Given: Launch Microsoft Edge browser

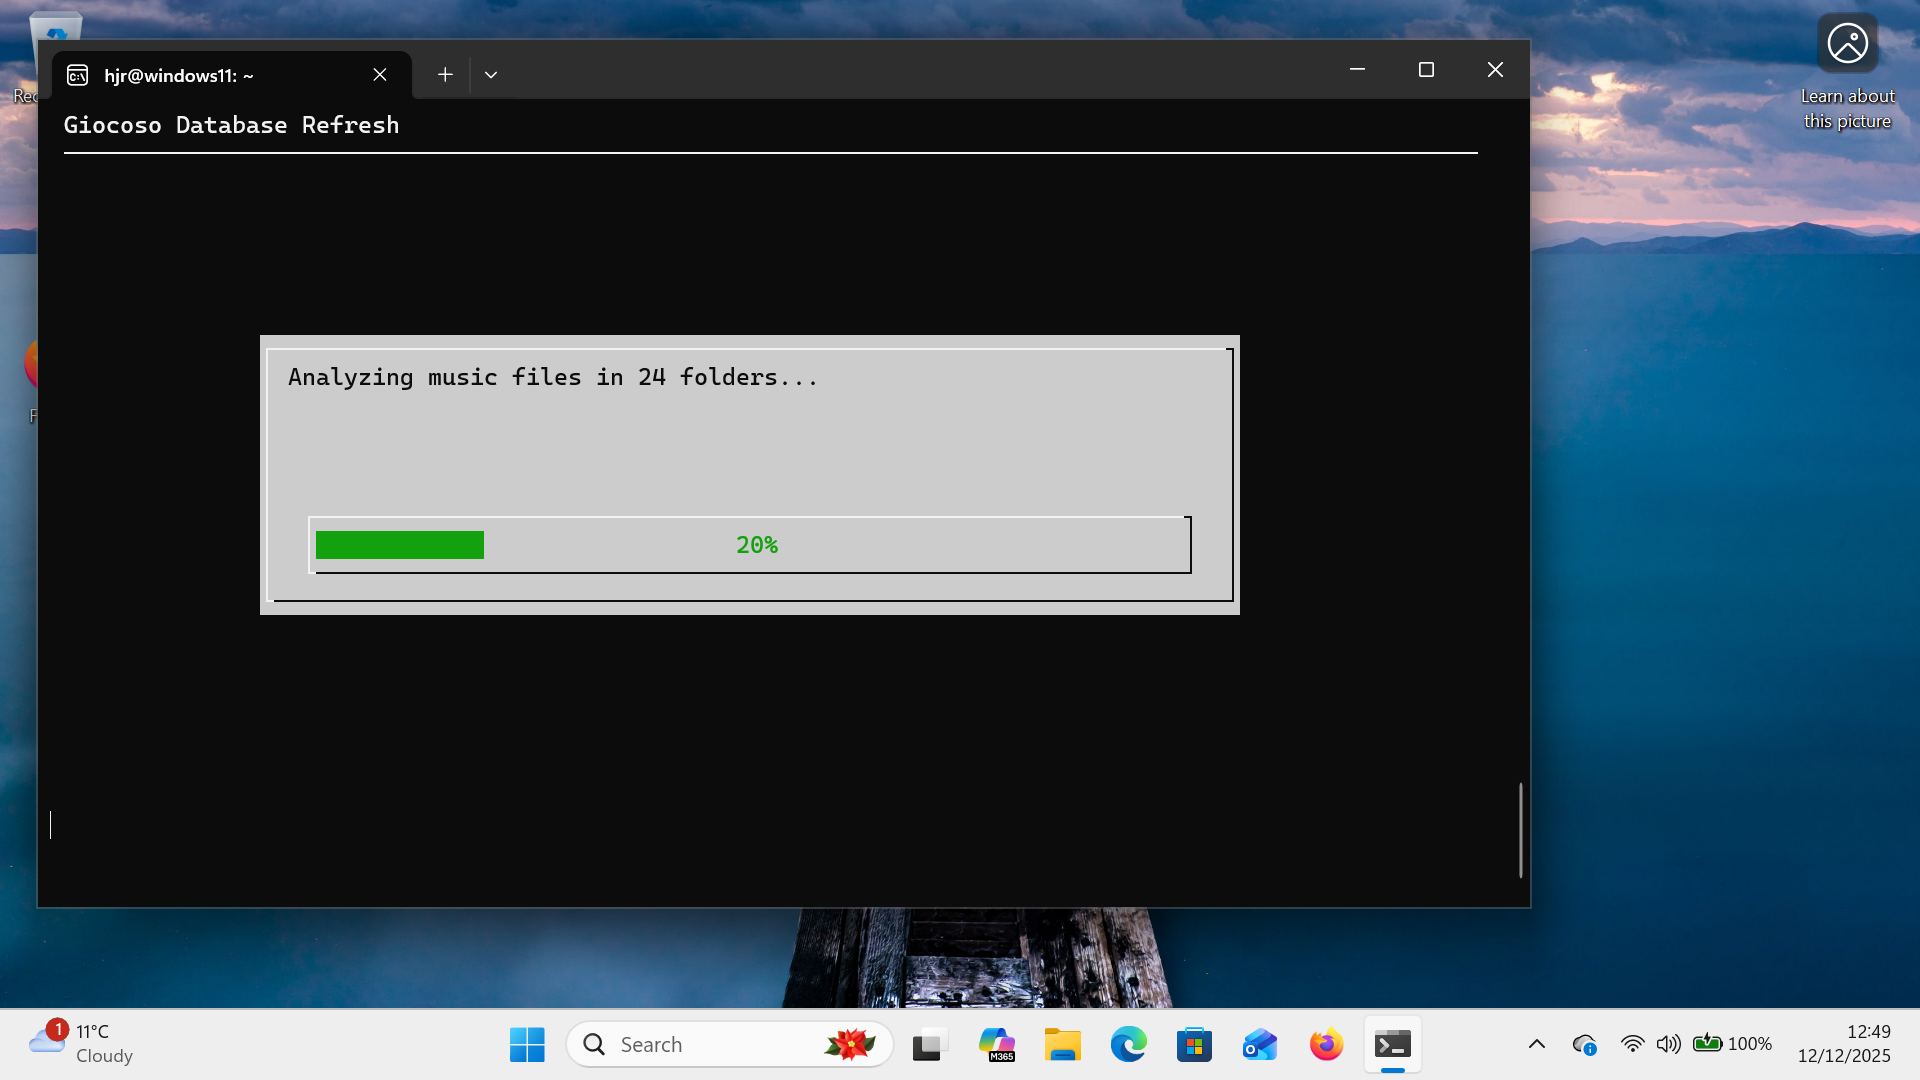Looking at the screenshot, I should coord(1128,1045).
